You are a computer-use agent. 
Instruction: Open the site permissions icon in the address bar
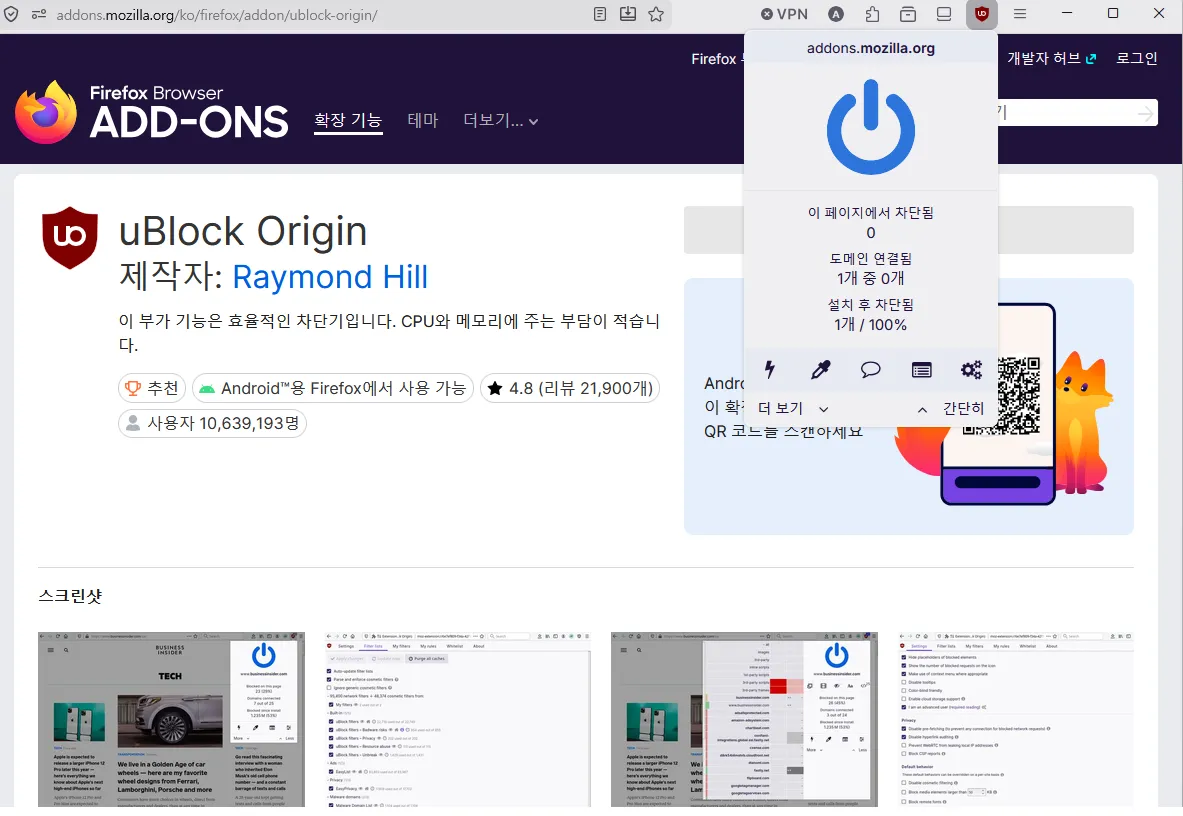tap(39, 14)
